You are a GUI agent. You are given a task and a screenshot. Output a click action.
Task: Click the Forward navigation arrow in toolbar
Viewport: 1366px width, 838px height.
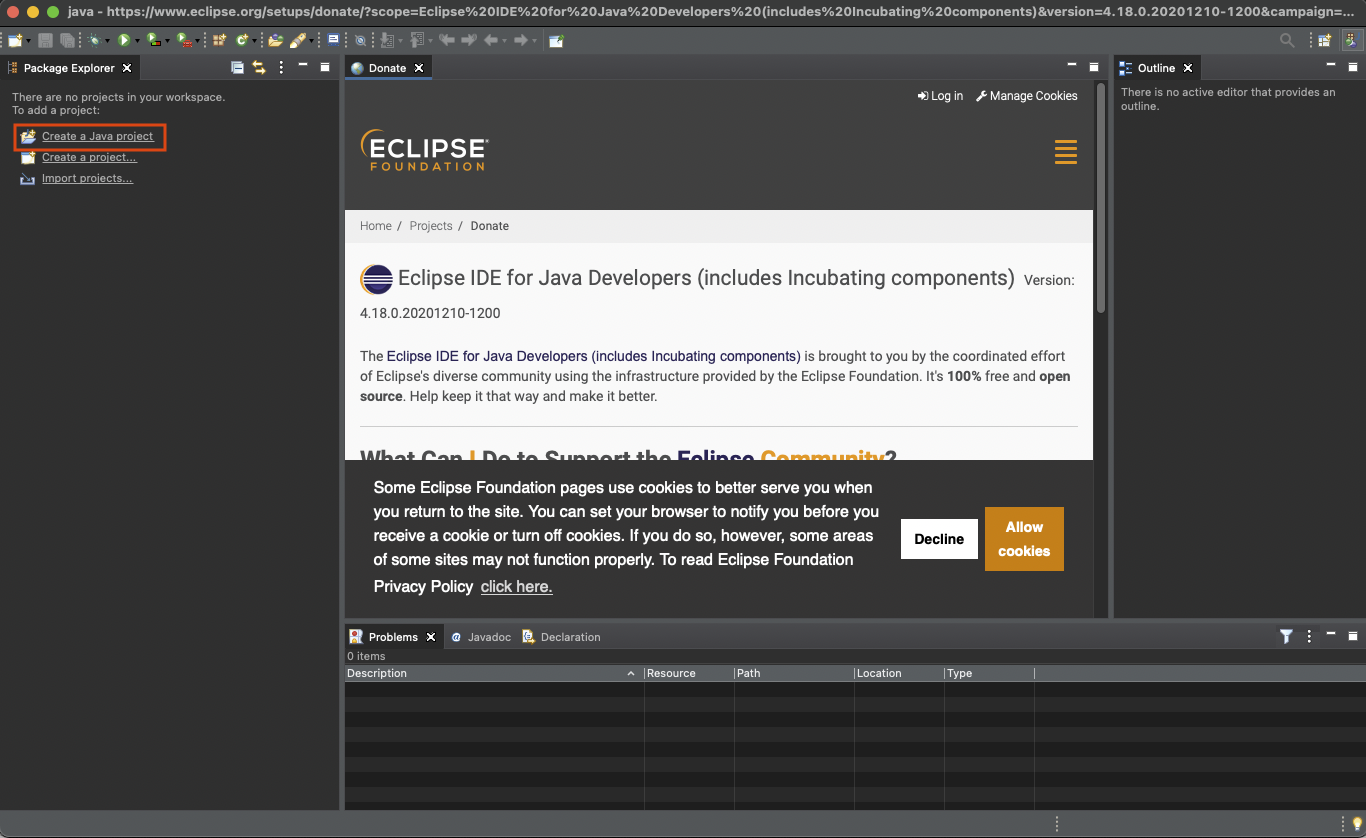click(520, 41)
